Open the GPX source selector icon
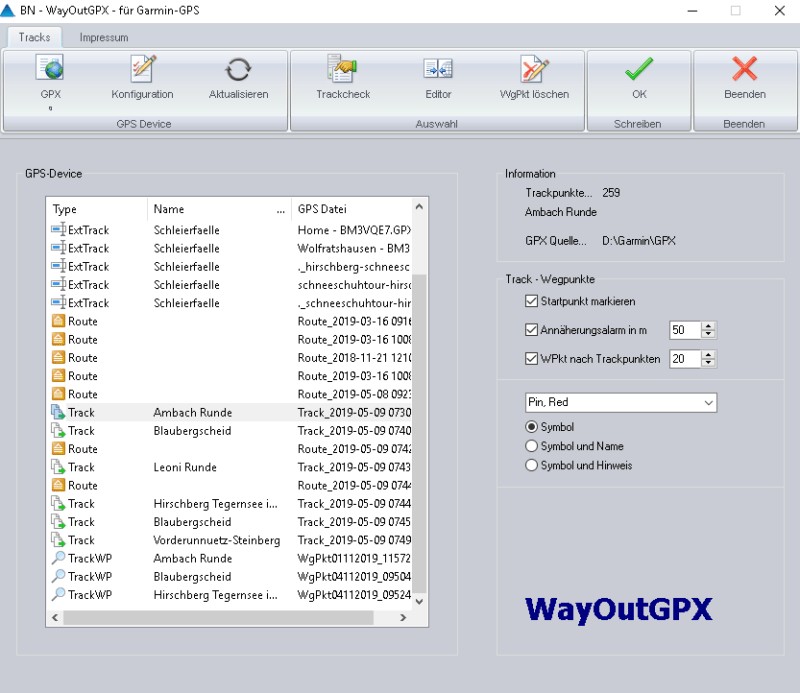 [48, 70]
